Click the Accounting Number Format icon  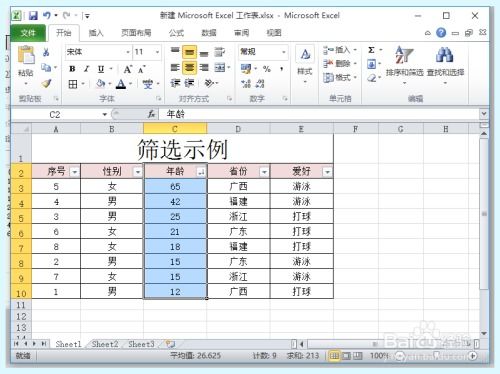(246, 69)
